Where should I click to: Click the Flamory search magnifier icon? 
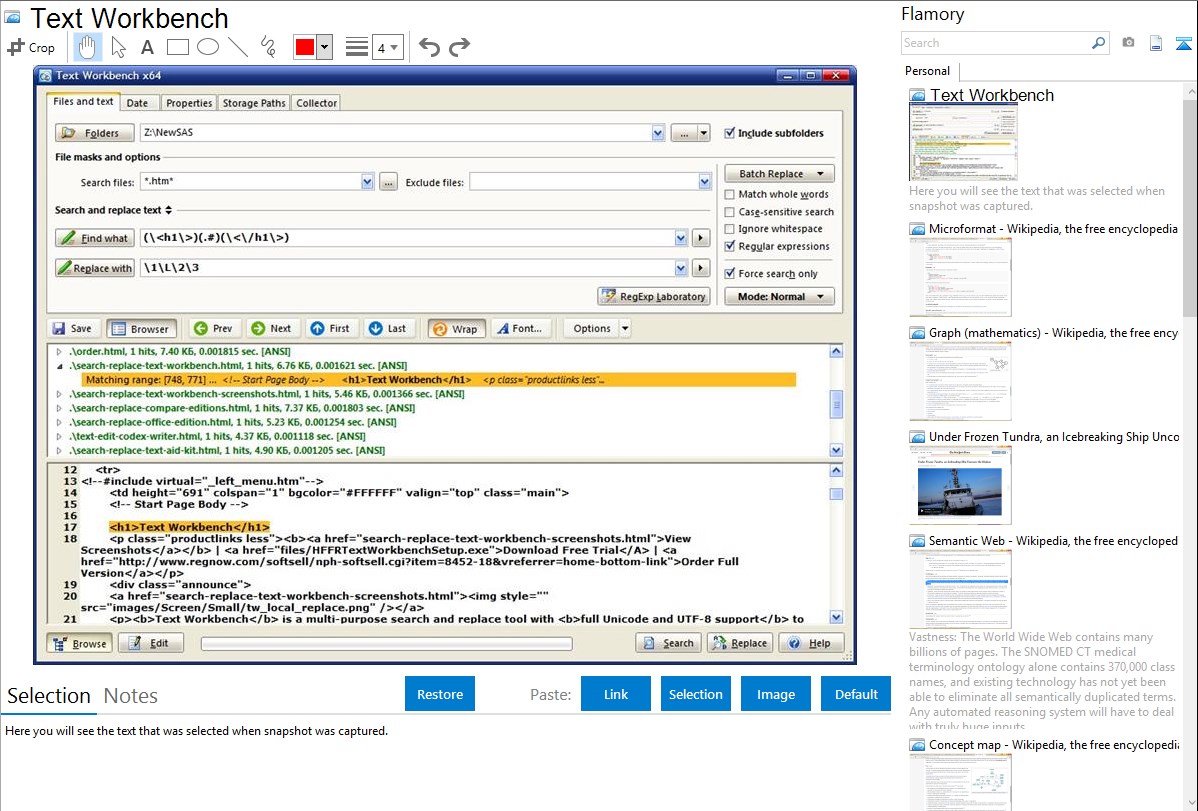1098,43
